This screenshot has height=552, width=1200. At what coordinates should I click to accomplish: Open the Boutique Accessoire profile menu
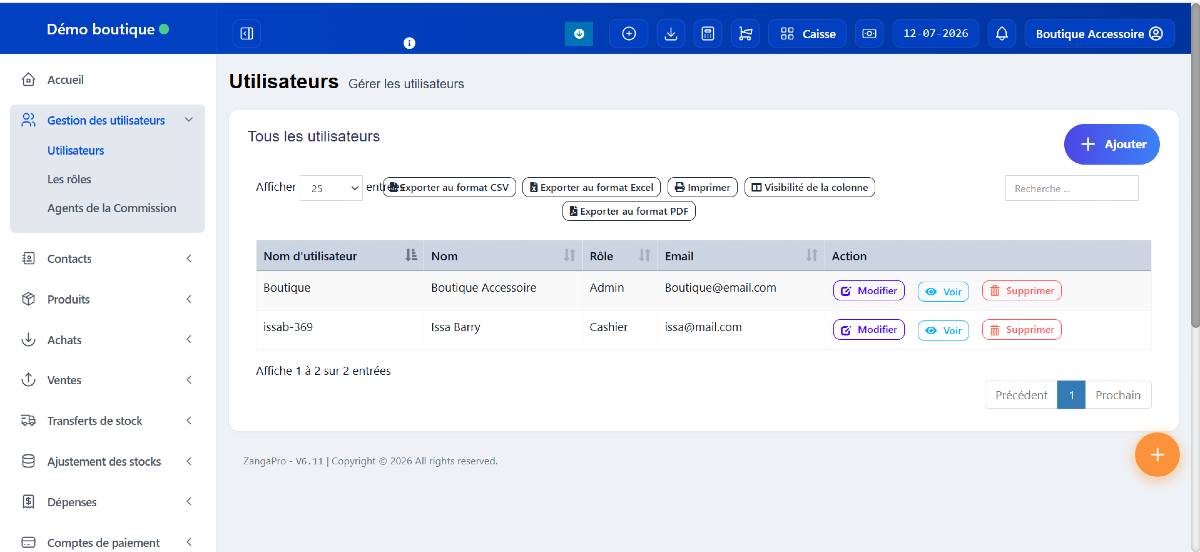1099,33
